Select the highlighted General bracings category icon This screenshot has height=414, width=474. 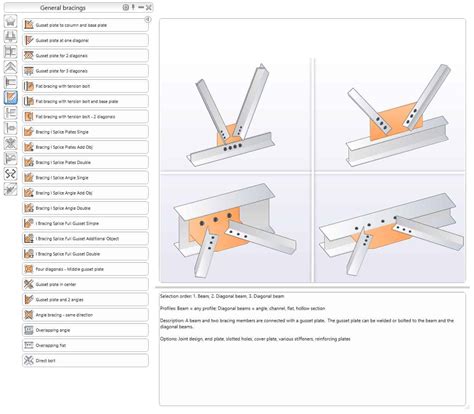click(10, 98)
